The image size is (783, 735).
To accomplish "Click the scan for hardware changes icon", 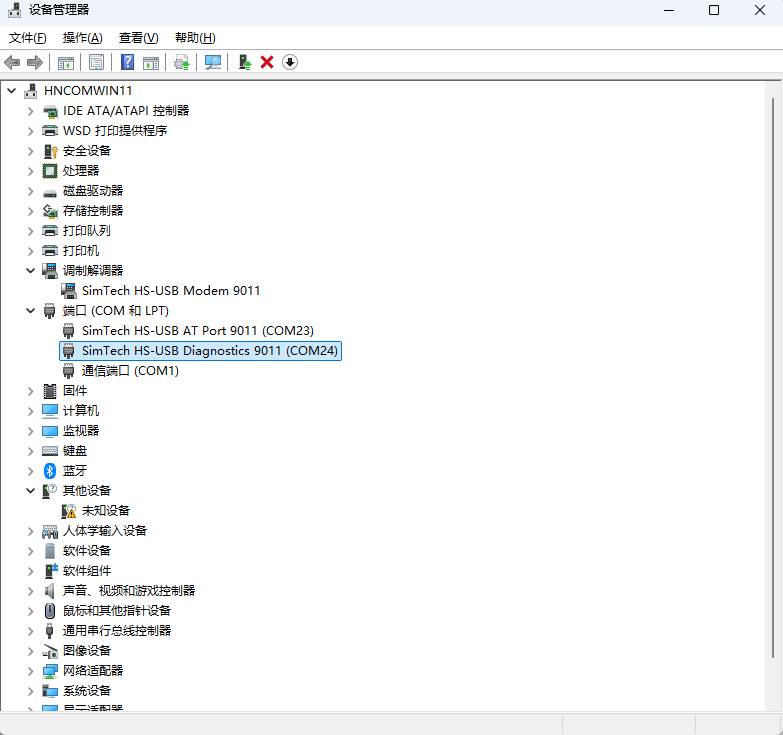I will pyautogui.click(x=213, y=62).
